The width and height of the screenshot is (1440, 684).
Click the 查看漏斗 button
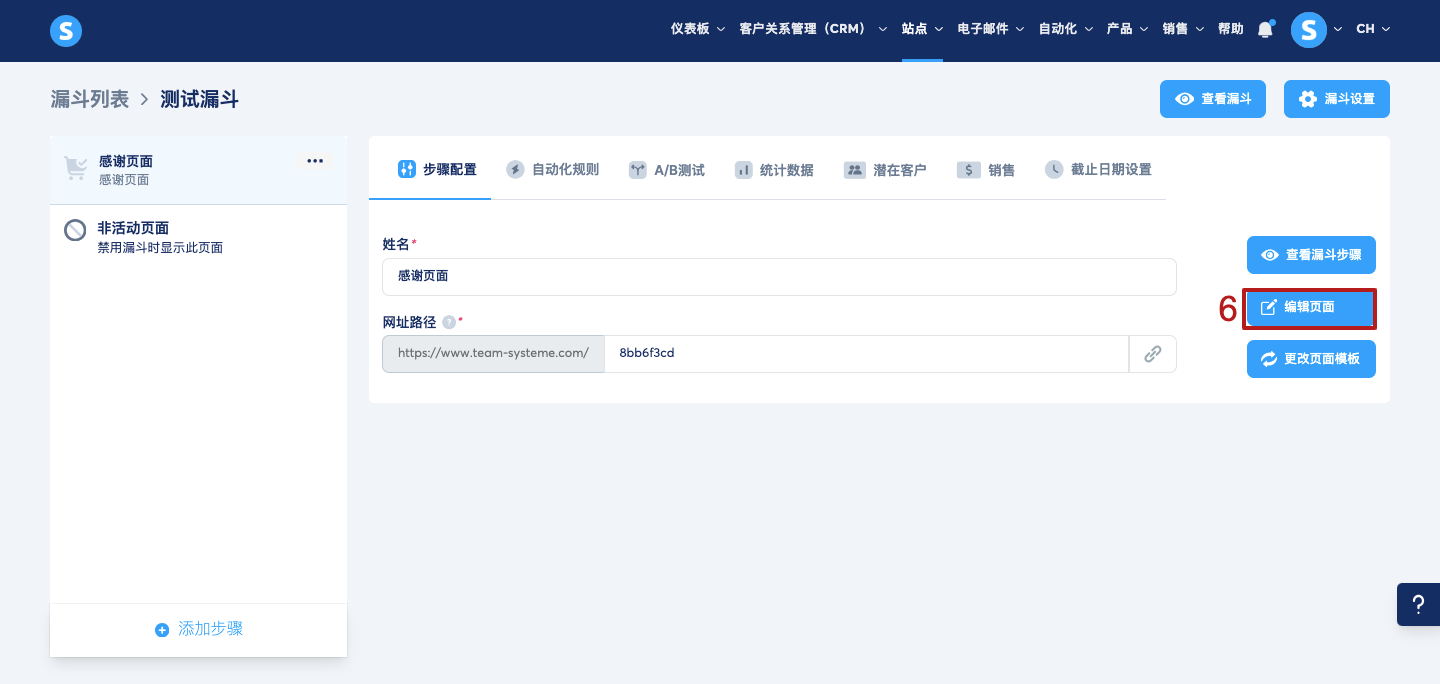pos(1213,99)
